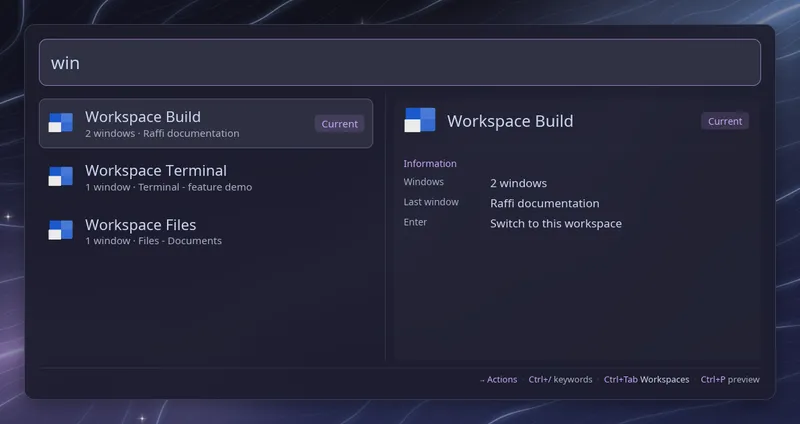Click the 'Workspace Build' preview panel title
Image resolution: width=800 pixels, height=424 pixels.
510,121
